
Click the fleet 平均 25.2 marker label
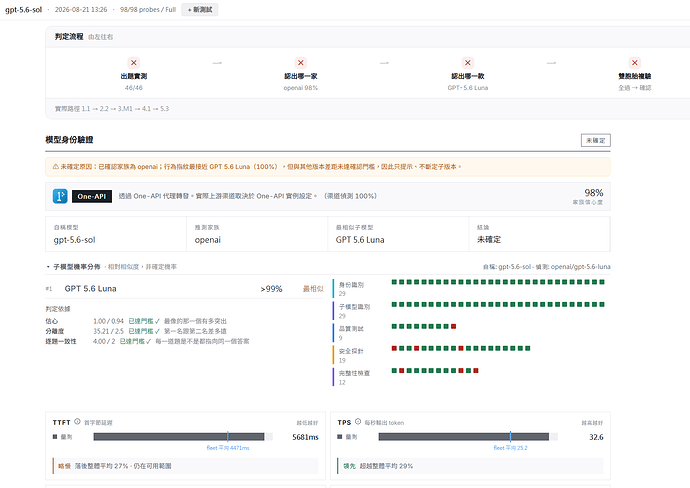(510, 448)
